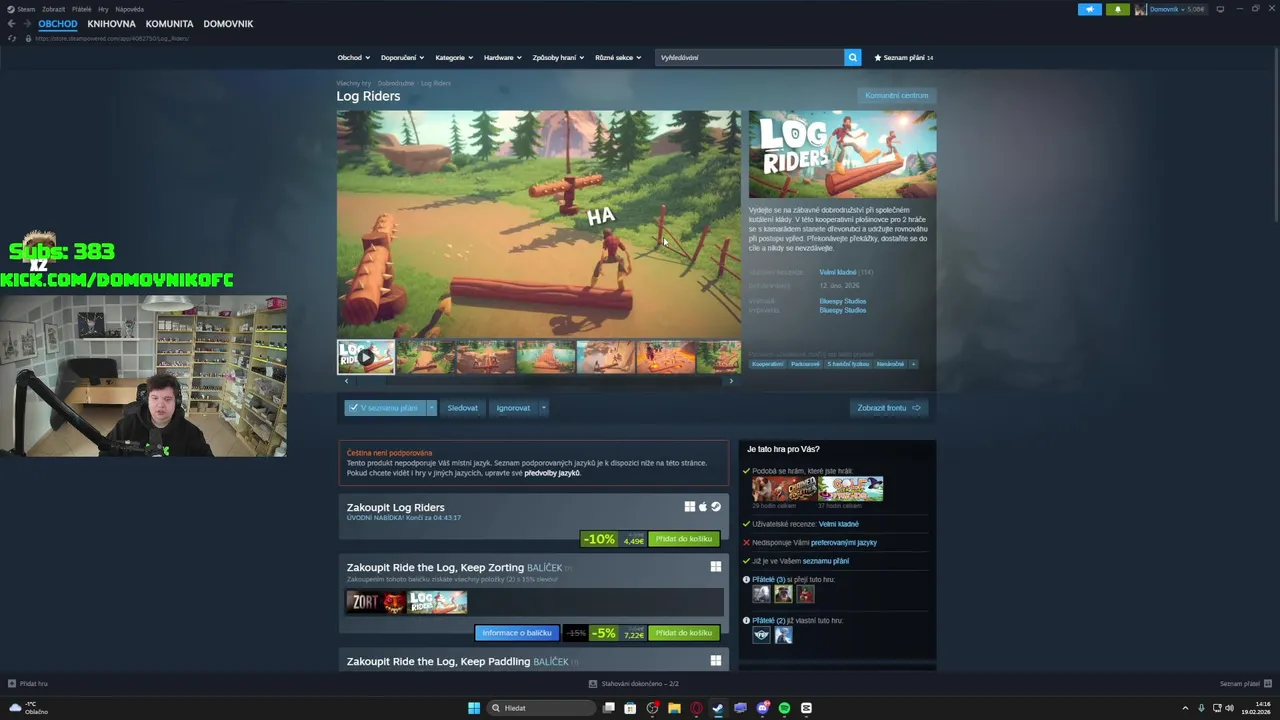Image resolution: width=1280 pixels, height=720 pixels.
Task: Click the Seznam přání star icon
Action: 878,57
